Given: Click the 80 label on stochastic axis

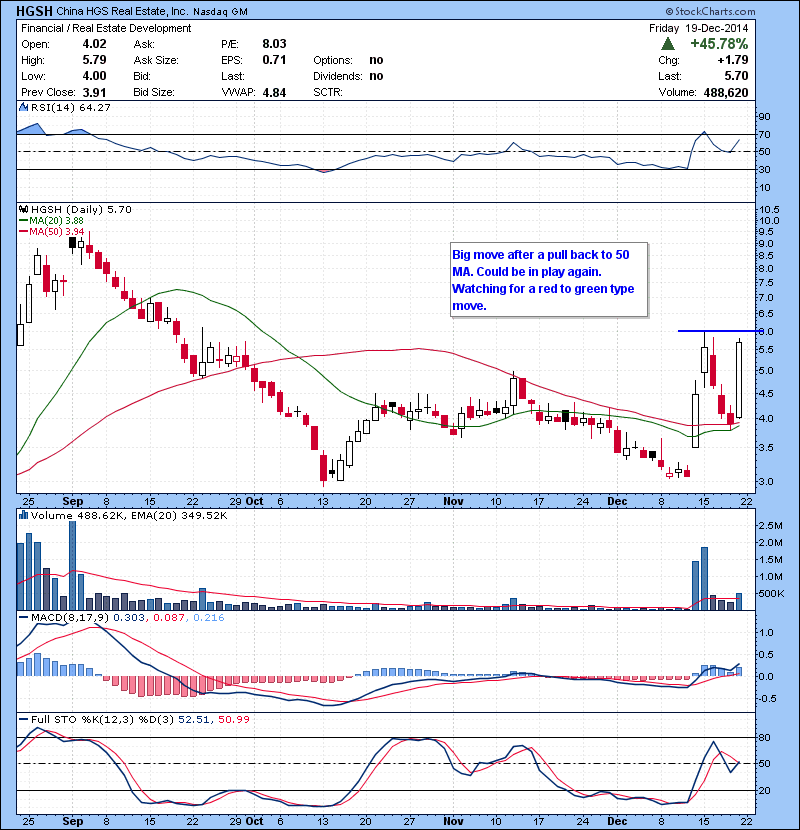Looking at the screenshot, I should tap(765, 737).
